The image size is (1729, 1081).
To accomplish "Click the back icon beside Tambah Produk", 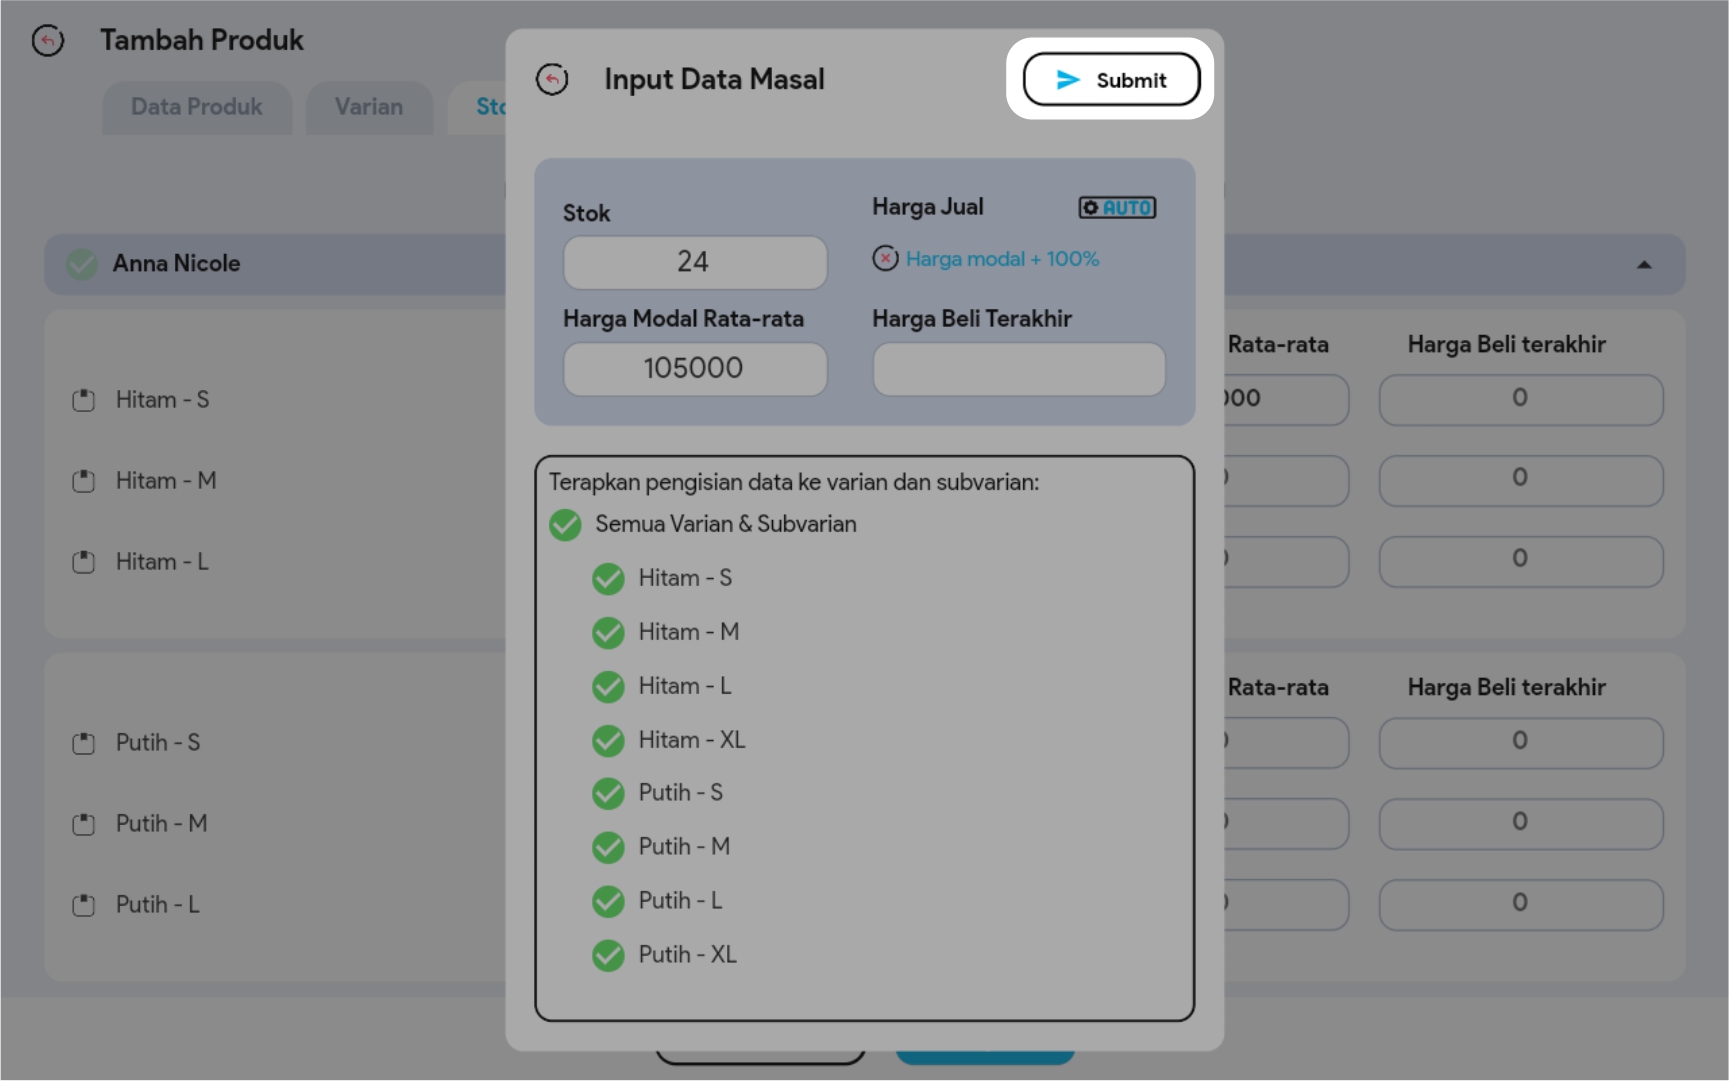I will (48, 41).
